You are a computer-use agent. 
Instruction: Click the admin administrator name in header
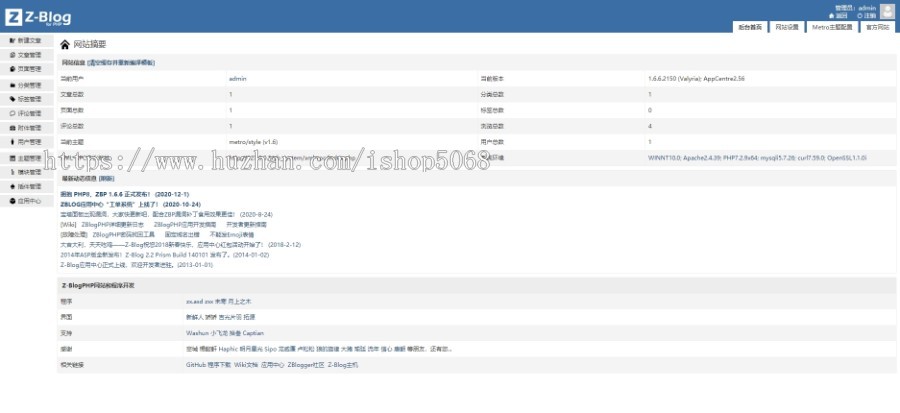tap(867, 8)
